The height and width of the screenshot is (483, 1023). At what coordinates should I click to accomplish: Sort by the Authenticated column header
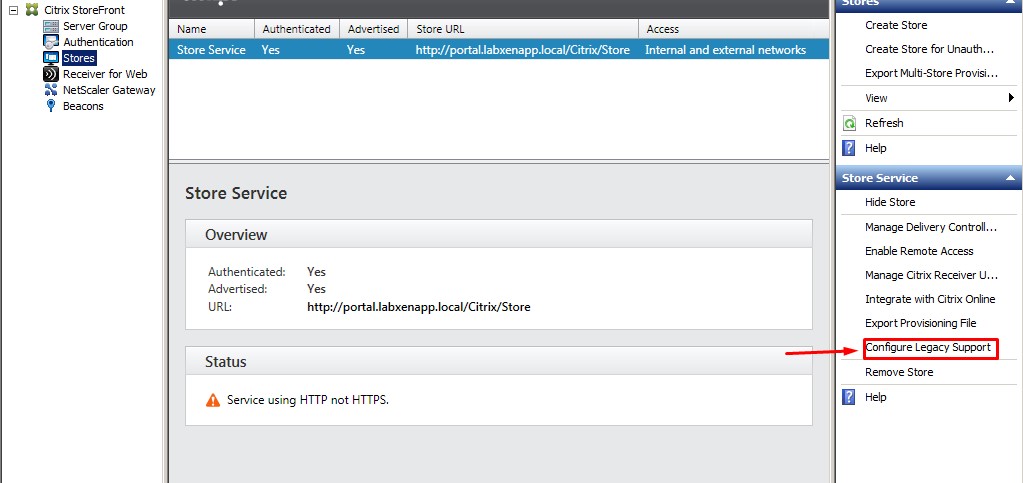coord(297,29)
